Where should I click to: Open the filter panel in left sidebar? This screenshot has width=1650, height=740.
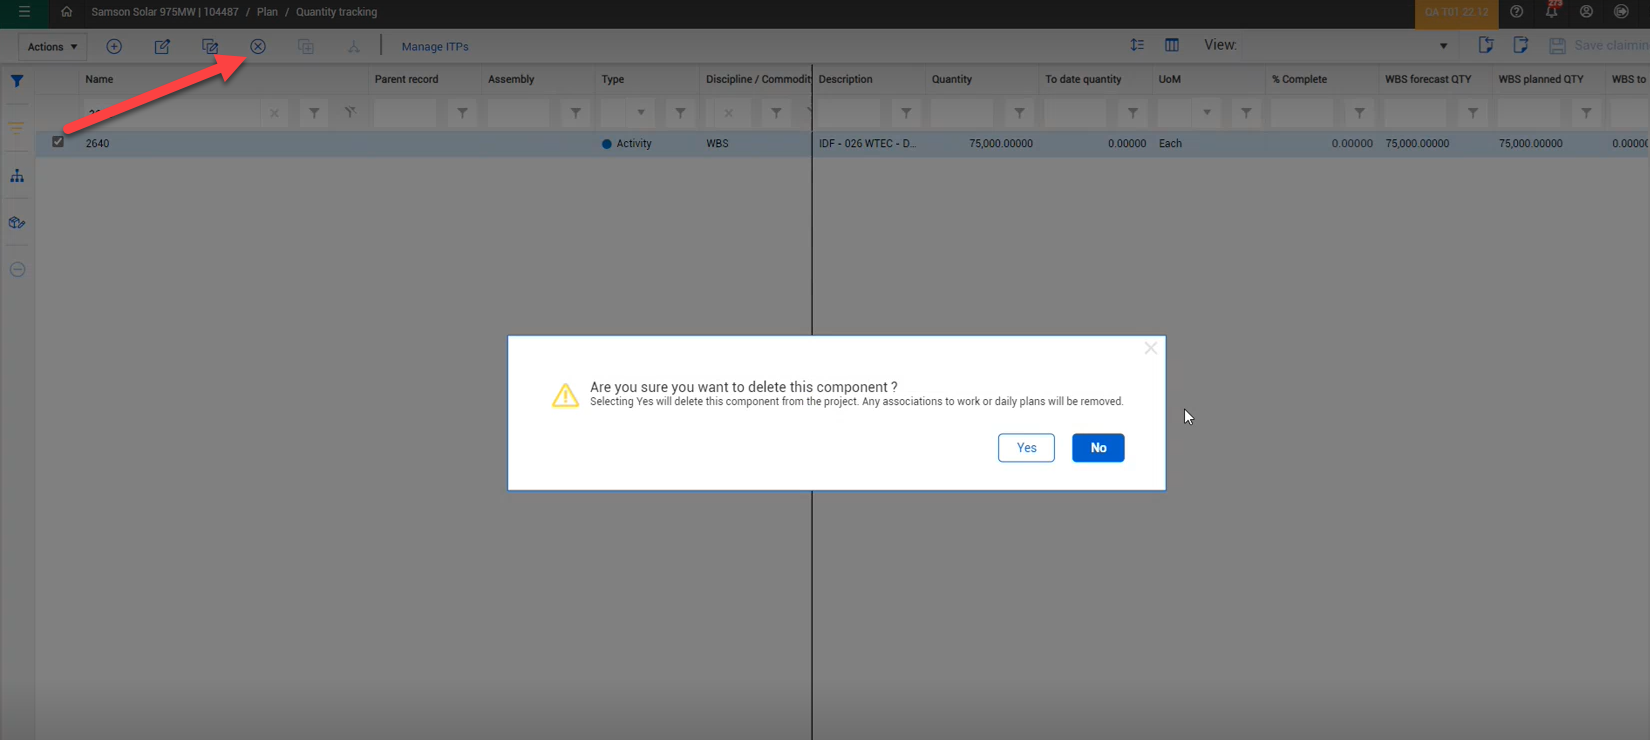pyautogui.click(x=17, y=81)
